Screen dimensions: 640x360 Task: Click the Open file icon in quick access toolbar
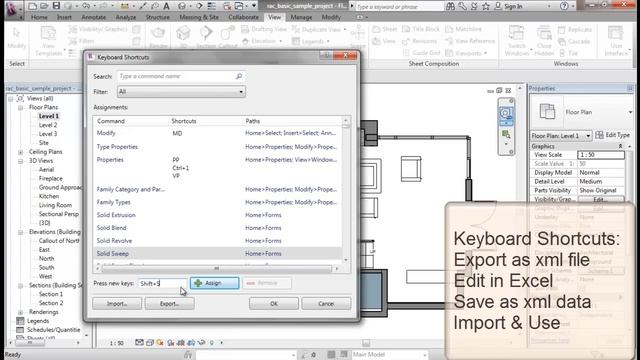pos(44,6)
